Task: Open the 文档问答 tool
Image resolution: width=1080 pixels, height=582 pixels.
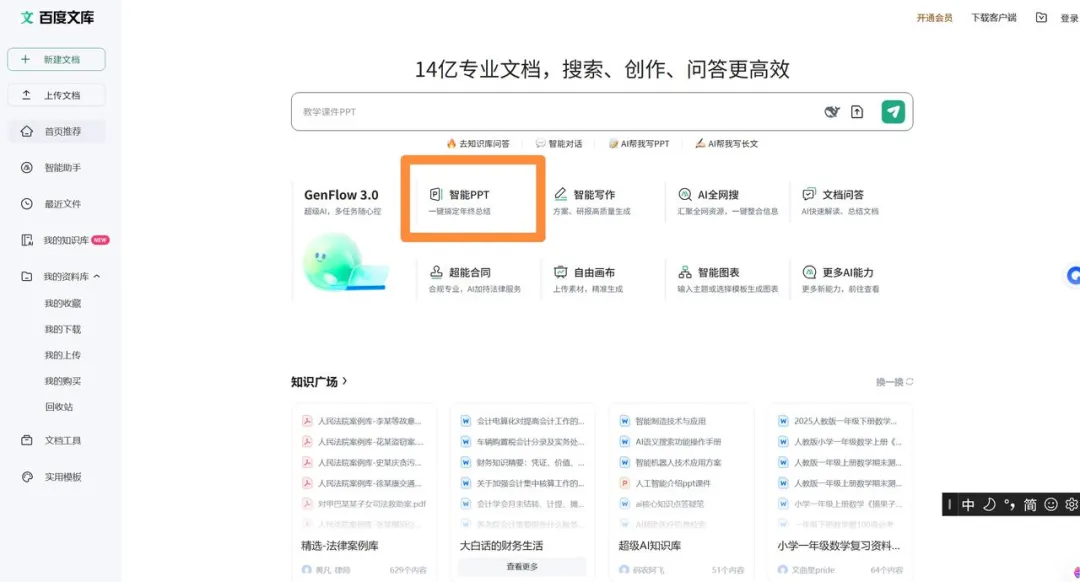Action: tap(840, 201)
